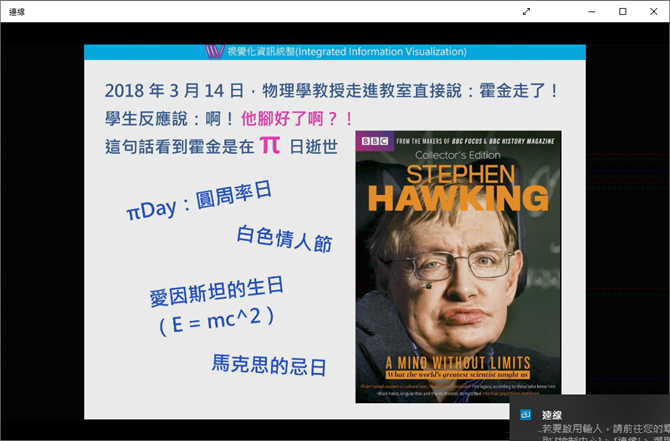Click the pink text 他腳好了啊？！
Viewport: 670px width, 441px height.
pos(297,118)
